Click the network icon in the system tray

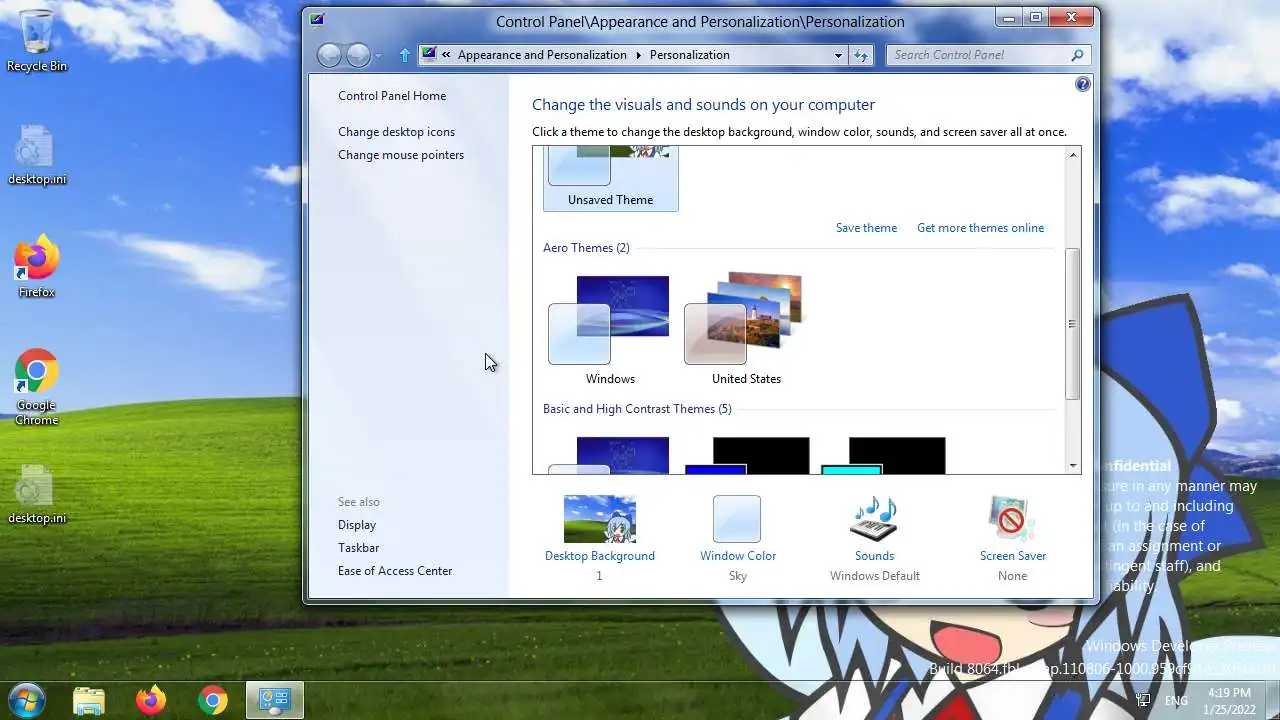[1143, 700]
